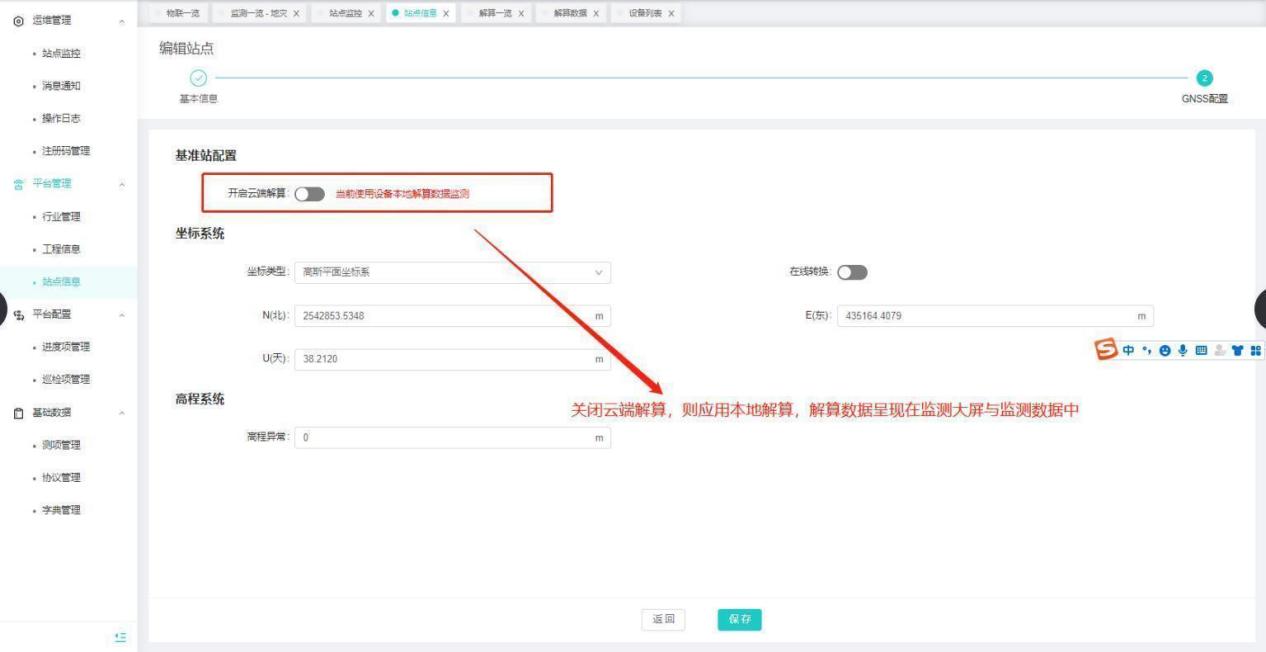Image resolution: width=1266 pixels, height=652 pixels.
Task: Open 工程信息 in the sidebar
Action: (62, 249)
